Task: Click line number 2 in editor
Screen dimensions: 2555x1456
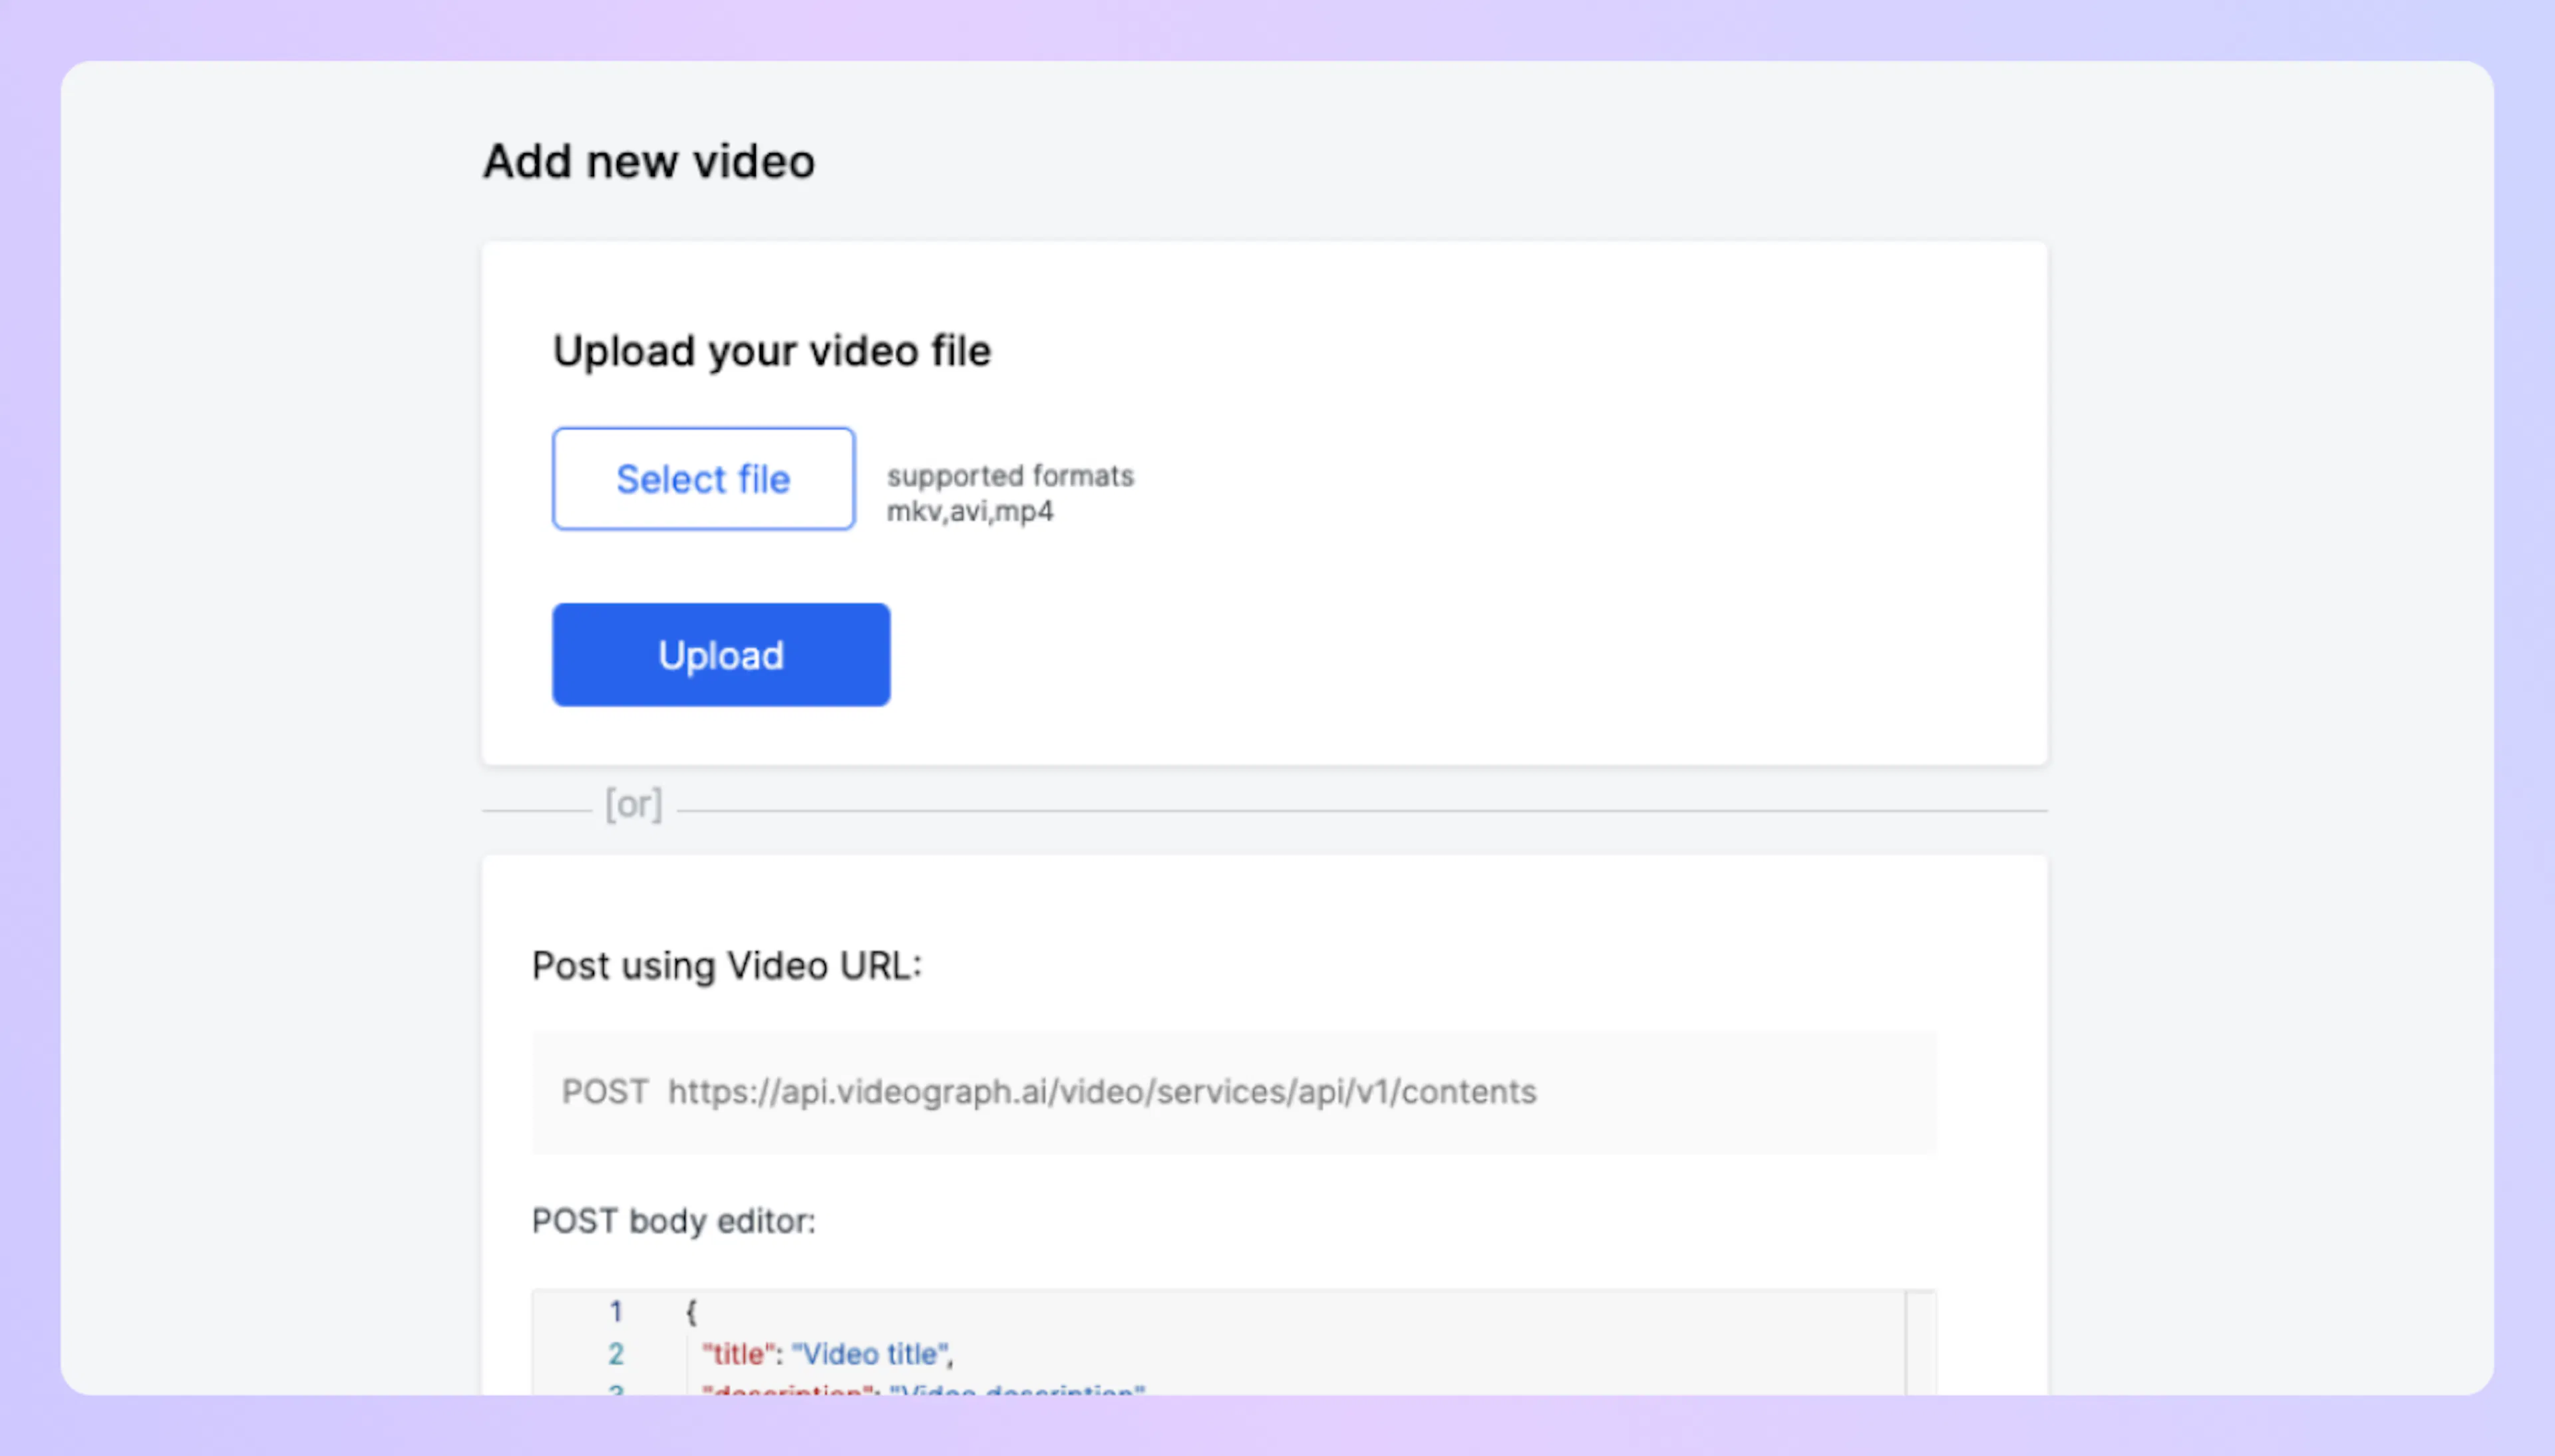Action: click(x=616, y=1353)
